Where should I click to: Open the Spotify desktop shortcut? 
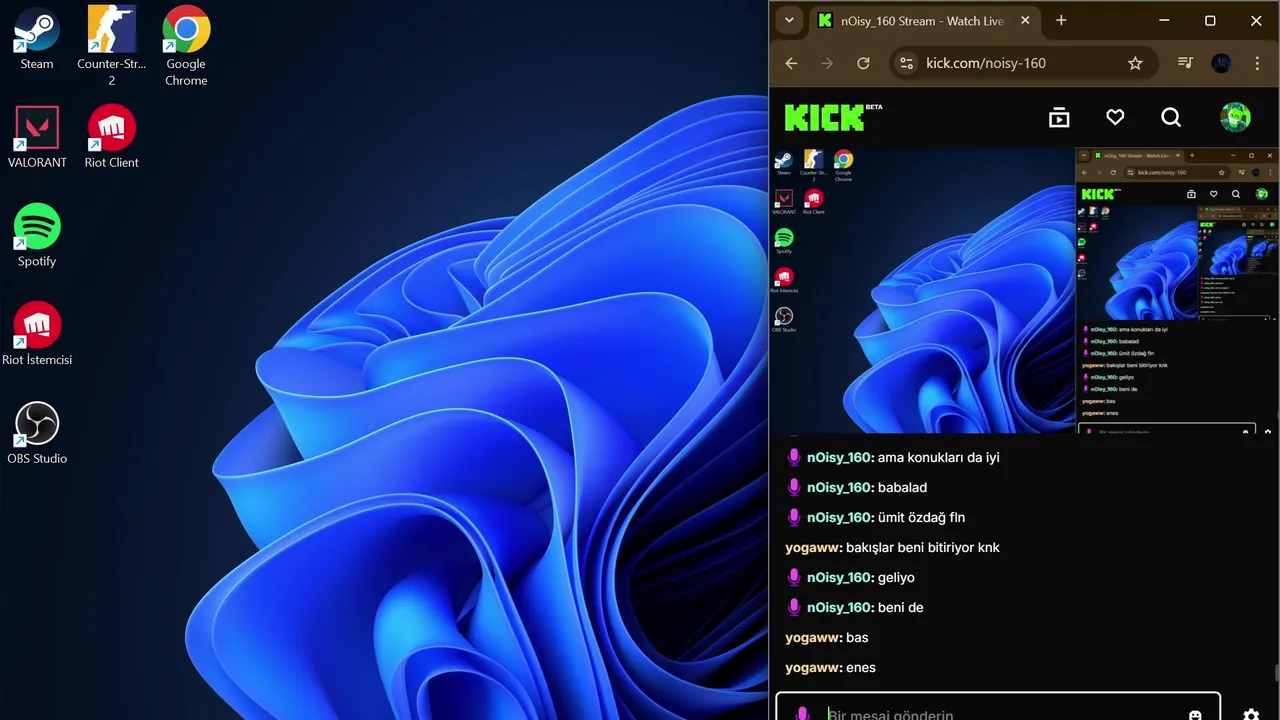coord(37,236)
